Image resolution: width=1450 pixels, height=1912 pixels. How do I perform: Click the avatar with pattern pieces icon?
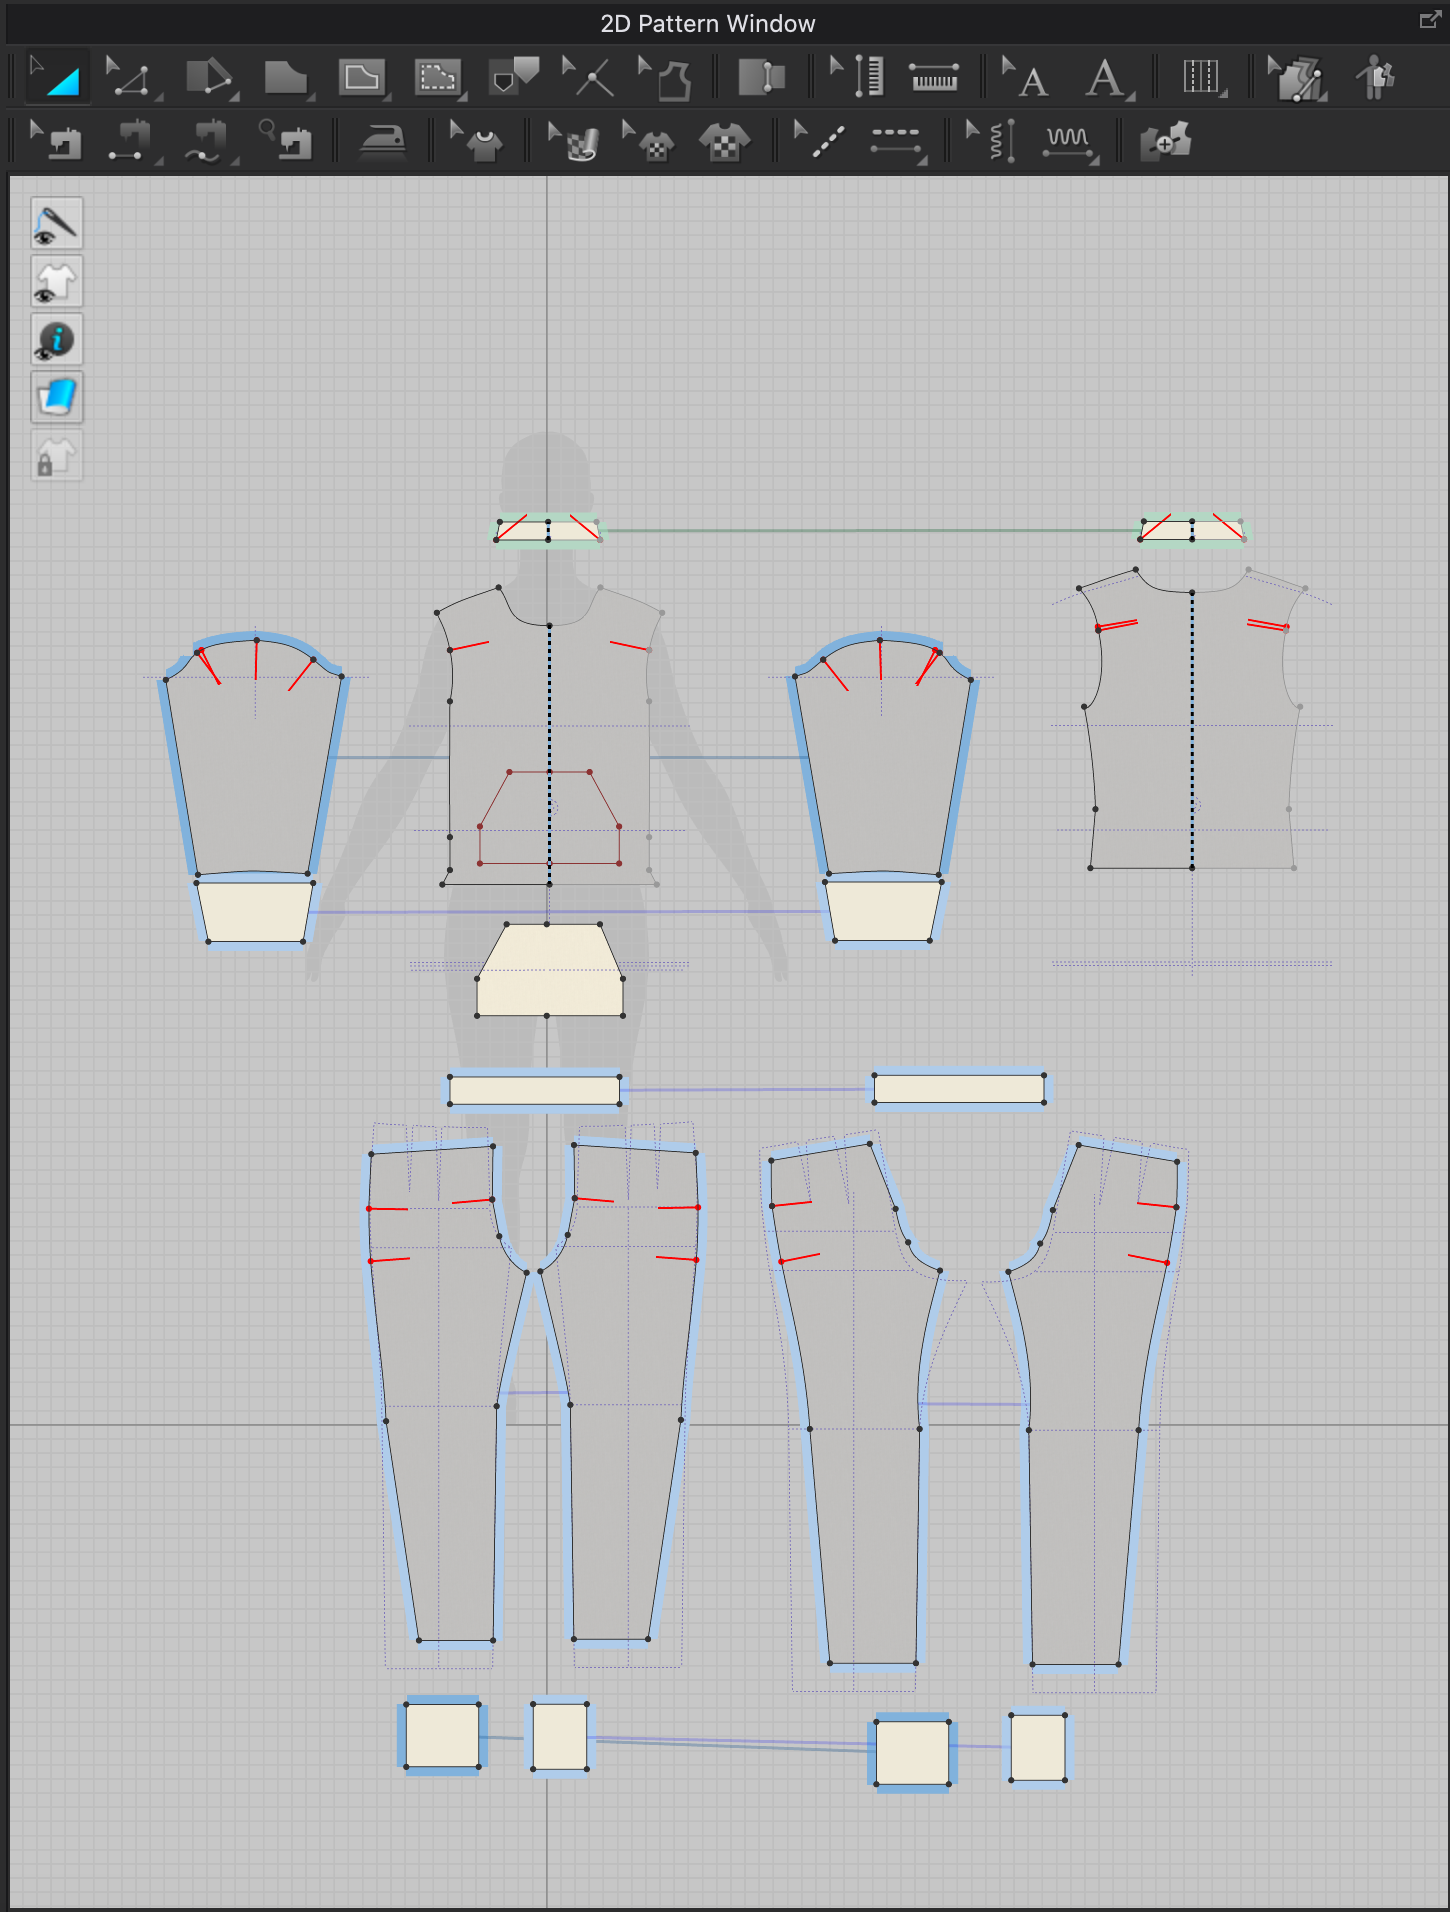pyautogui.click(x=1377, y=77)
